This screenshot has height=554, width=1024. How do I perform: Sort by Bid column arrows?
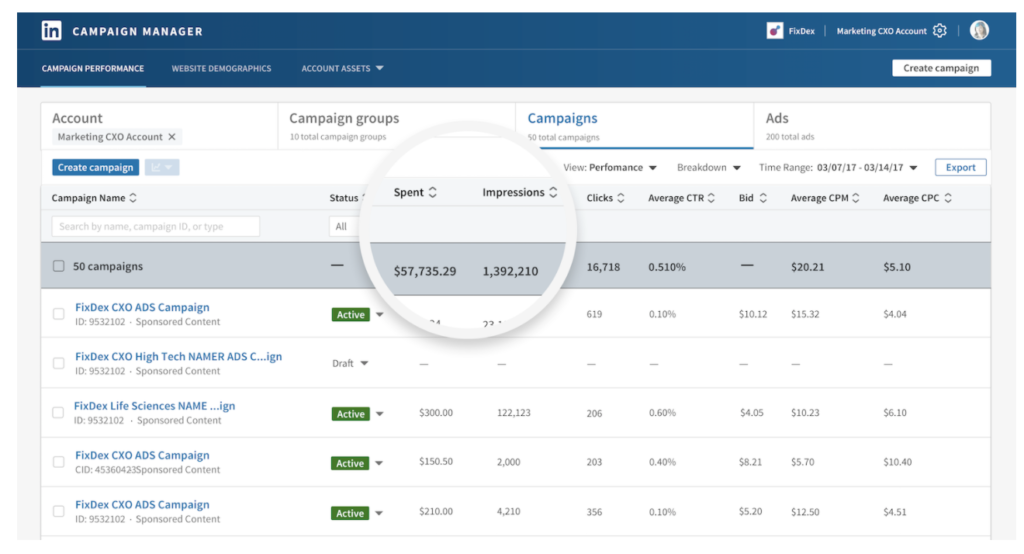[763, 198]
